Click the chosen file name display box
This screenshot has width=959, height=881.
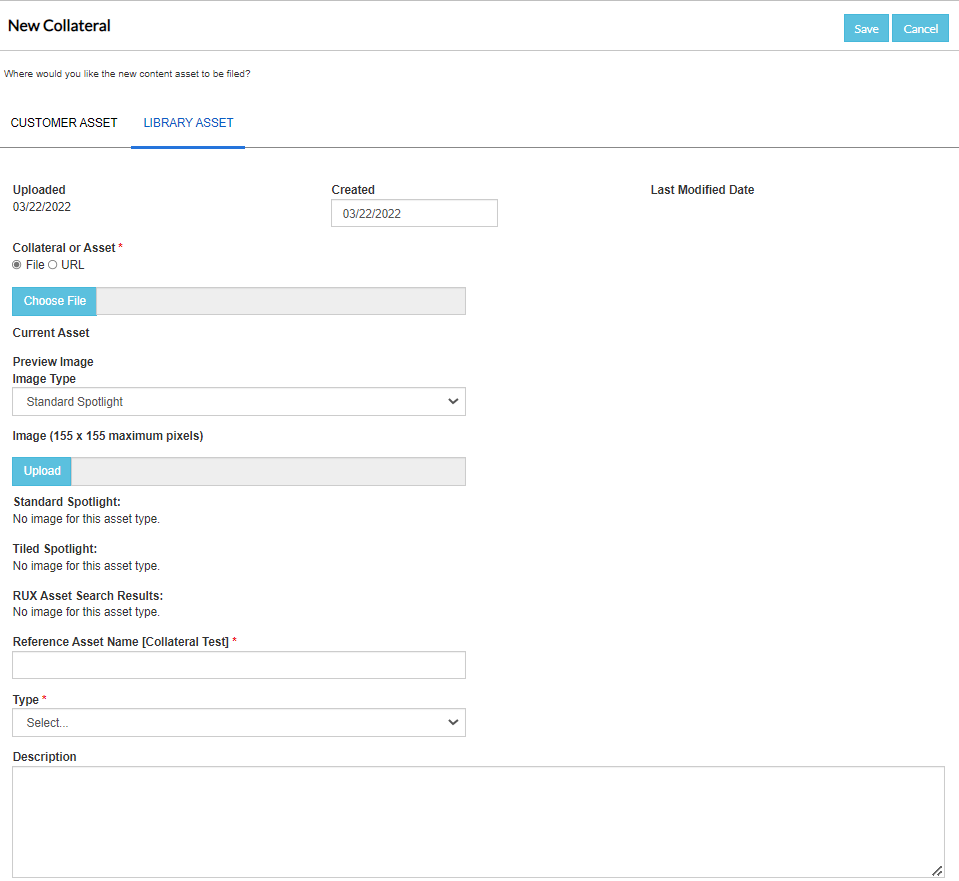[x=281, y=301]
